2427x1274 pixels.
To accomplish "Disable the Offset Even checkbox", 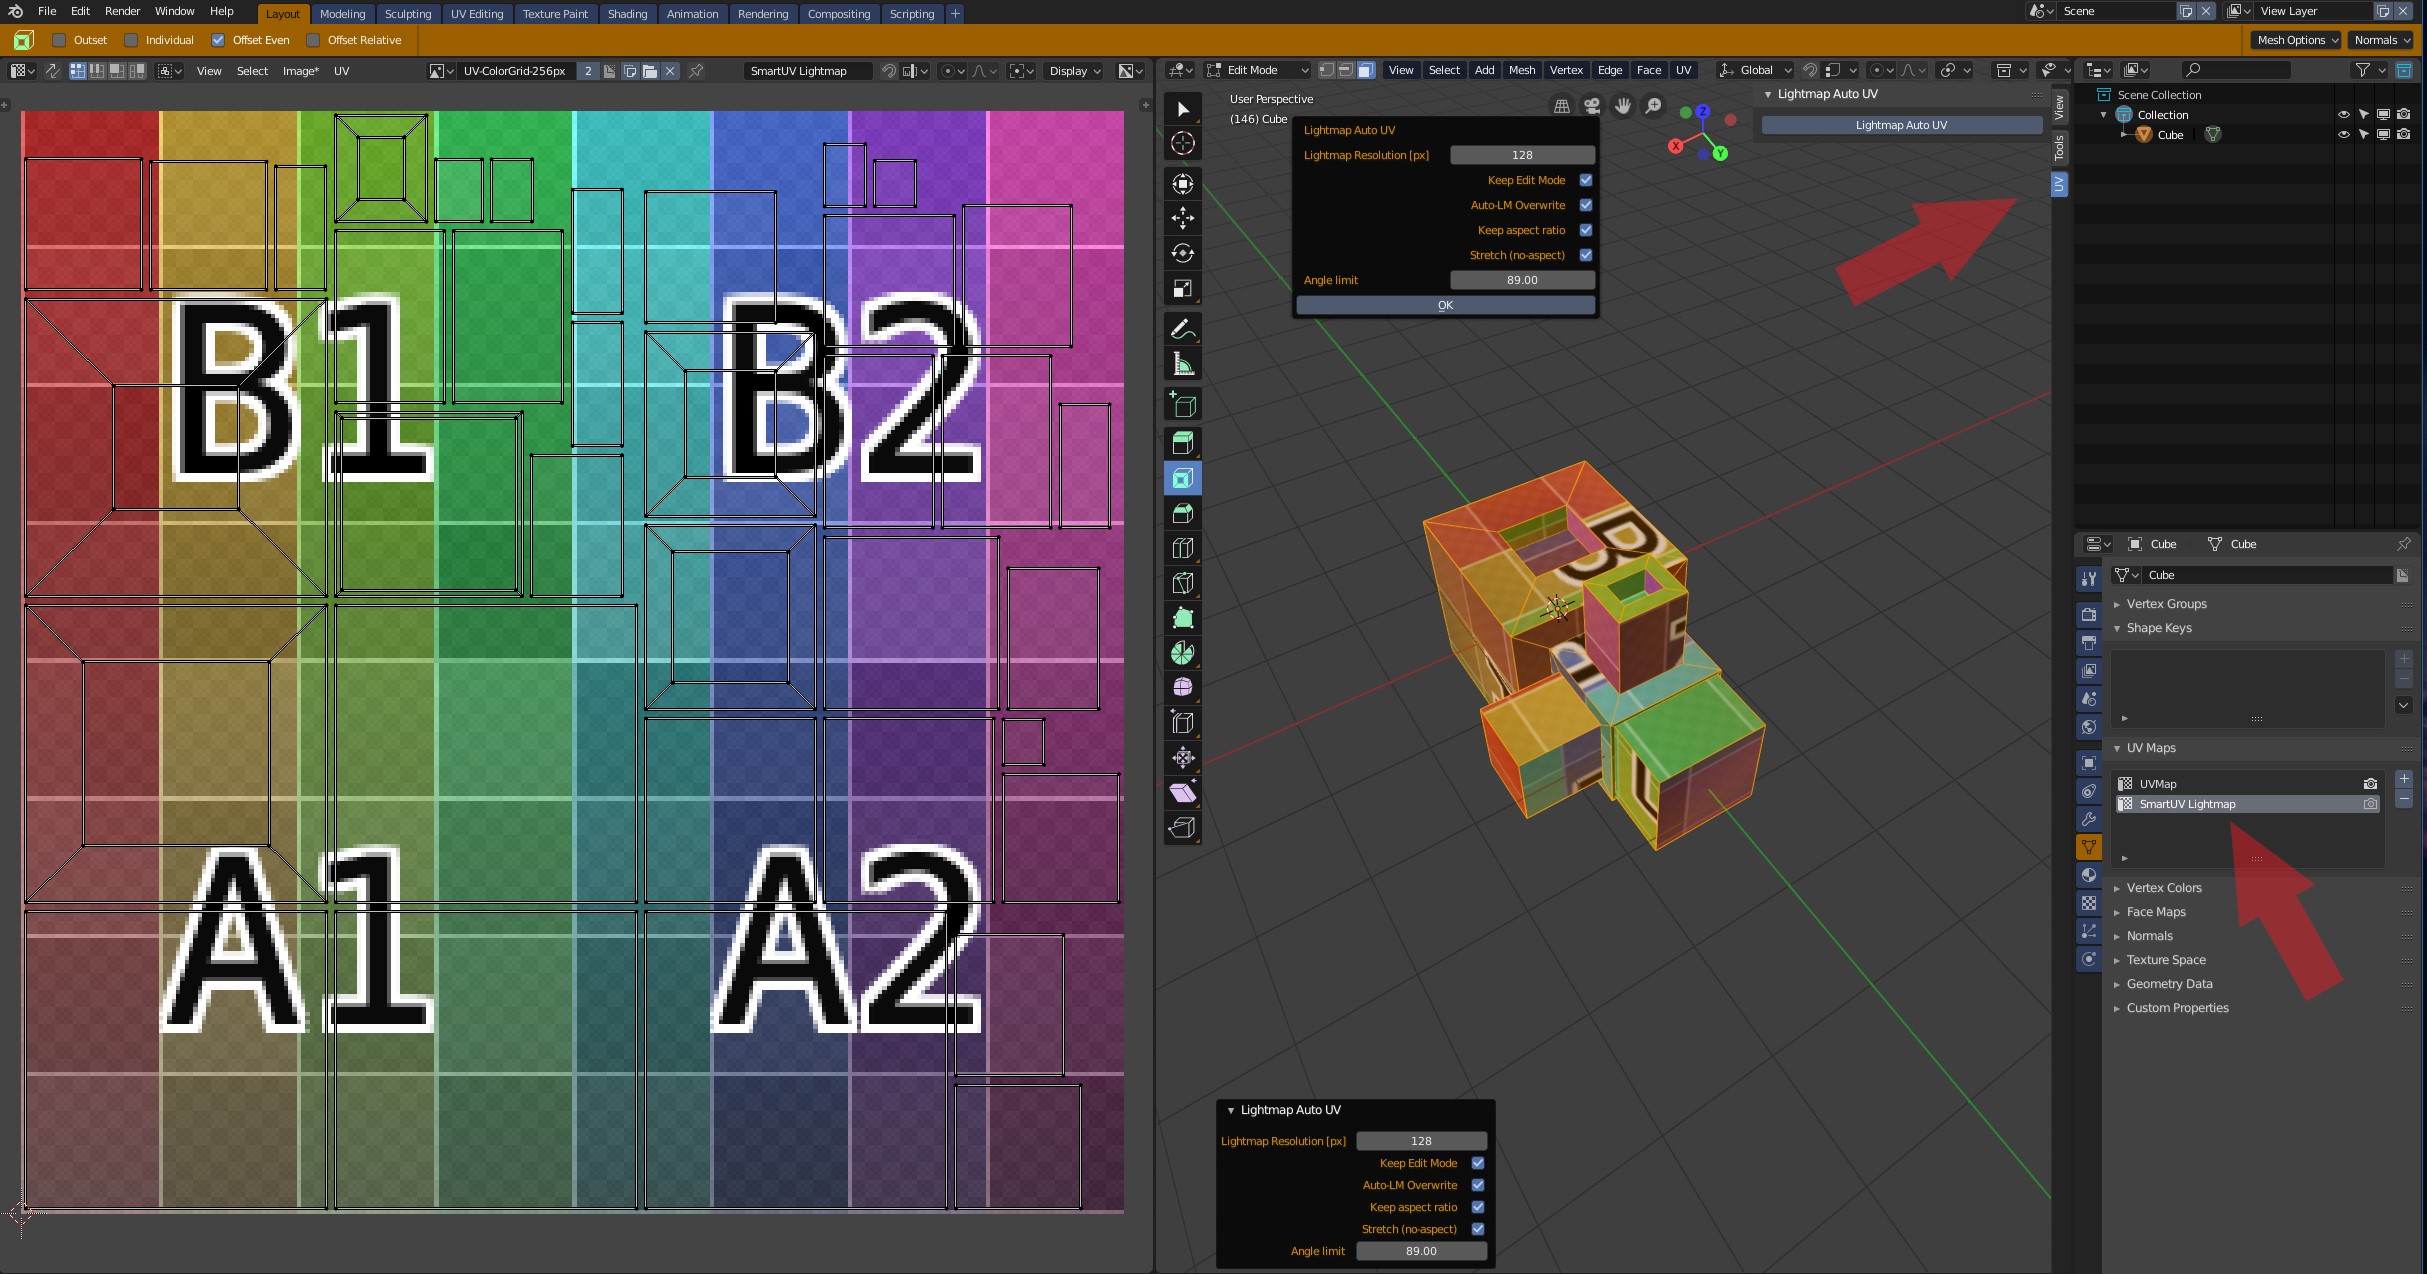I will pyautogui.click(x=218, y=40).
